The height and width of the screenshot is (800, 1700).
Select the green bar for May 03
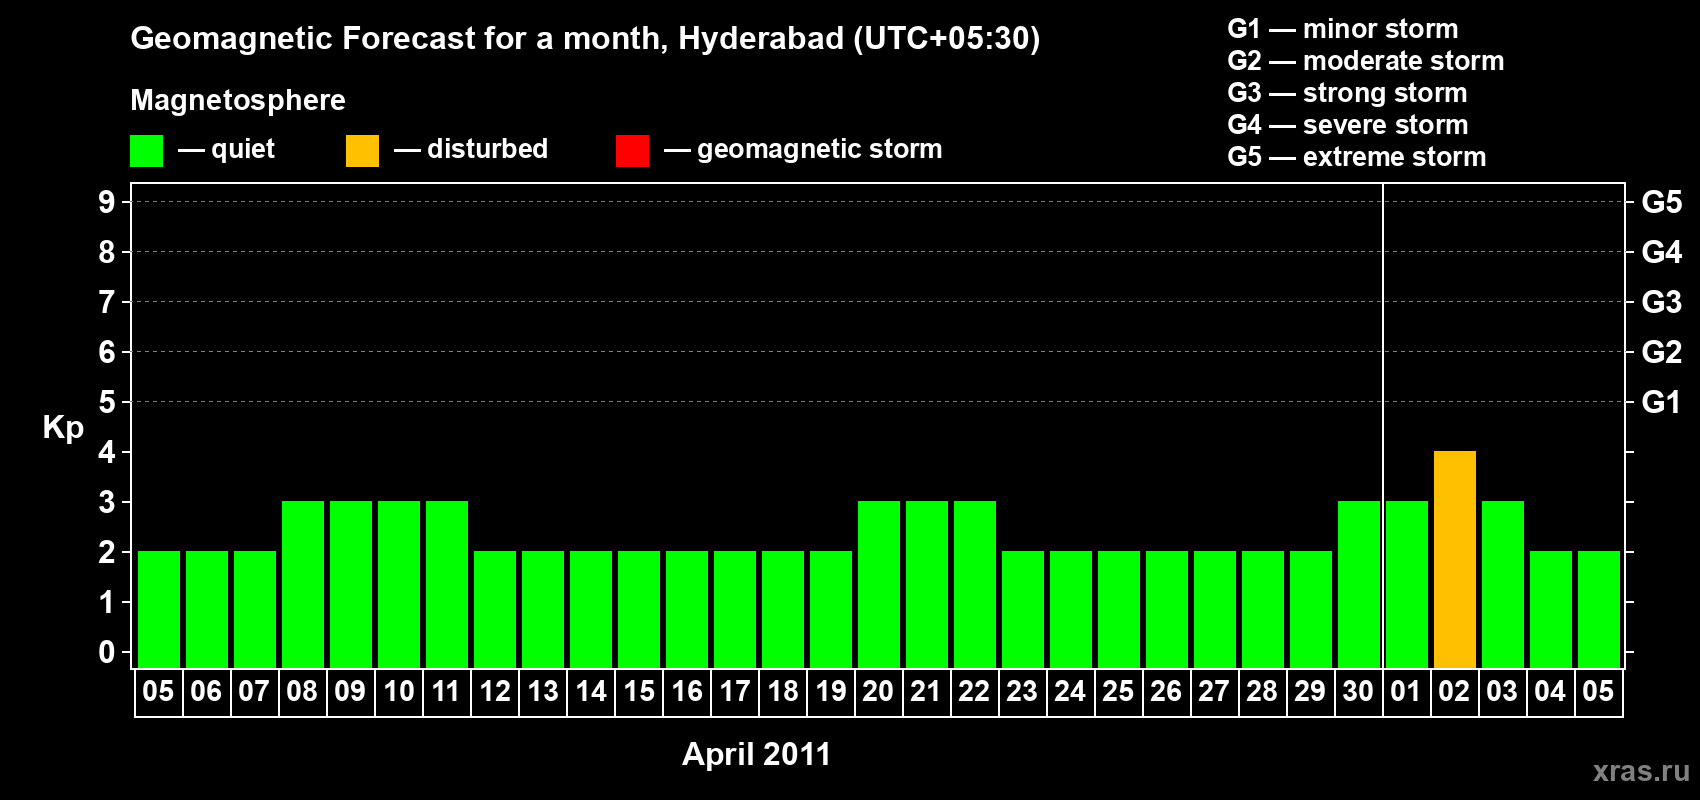click(x=1503, y=584)
